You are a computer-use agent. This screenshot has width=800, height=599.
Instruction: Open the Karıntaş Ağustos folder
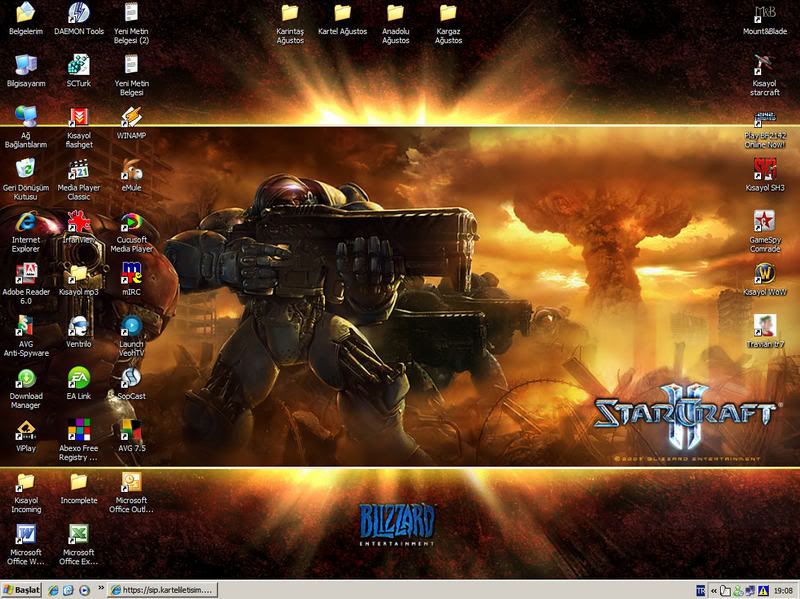pyautogui.click(x=290, y=23)
